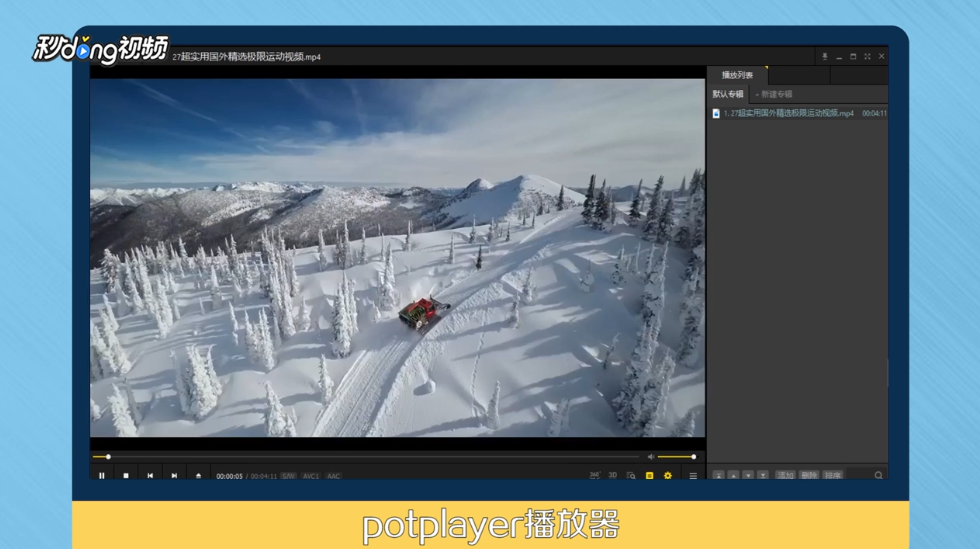
Task: Stop the video playback
Action: (126, 475)
